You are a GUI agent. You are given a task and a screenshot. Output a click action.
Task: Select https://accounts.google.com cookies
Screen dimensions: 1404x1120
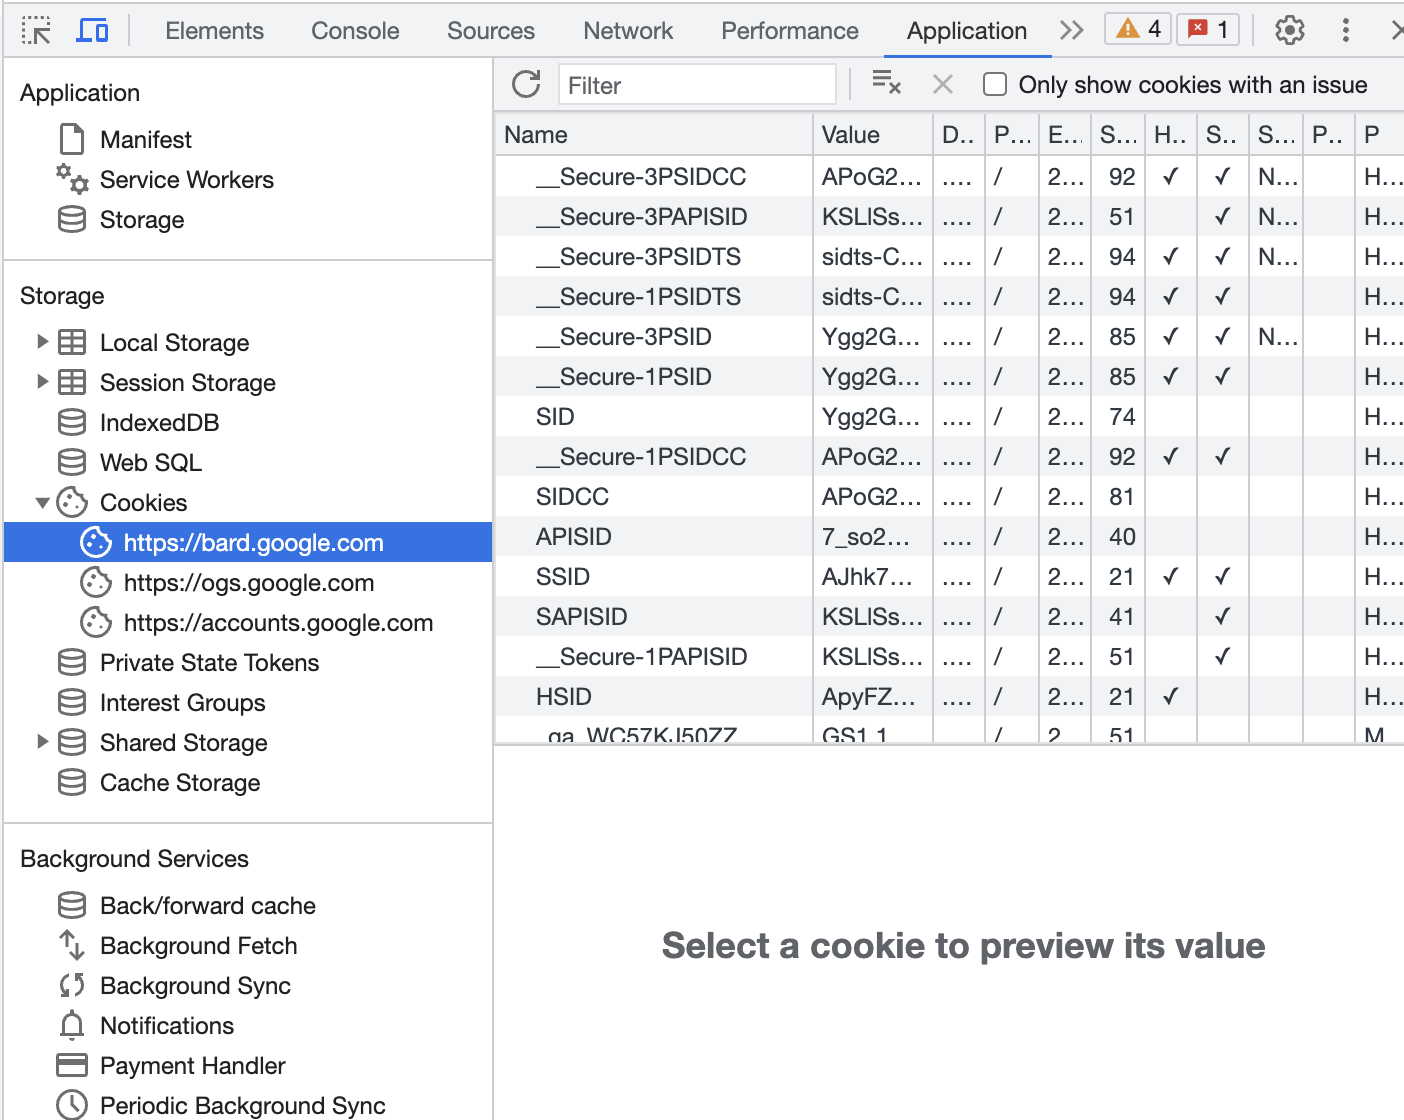pyautogui.click(x=278, y=622)
